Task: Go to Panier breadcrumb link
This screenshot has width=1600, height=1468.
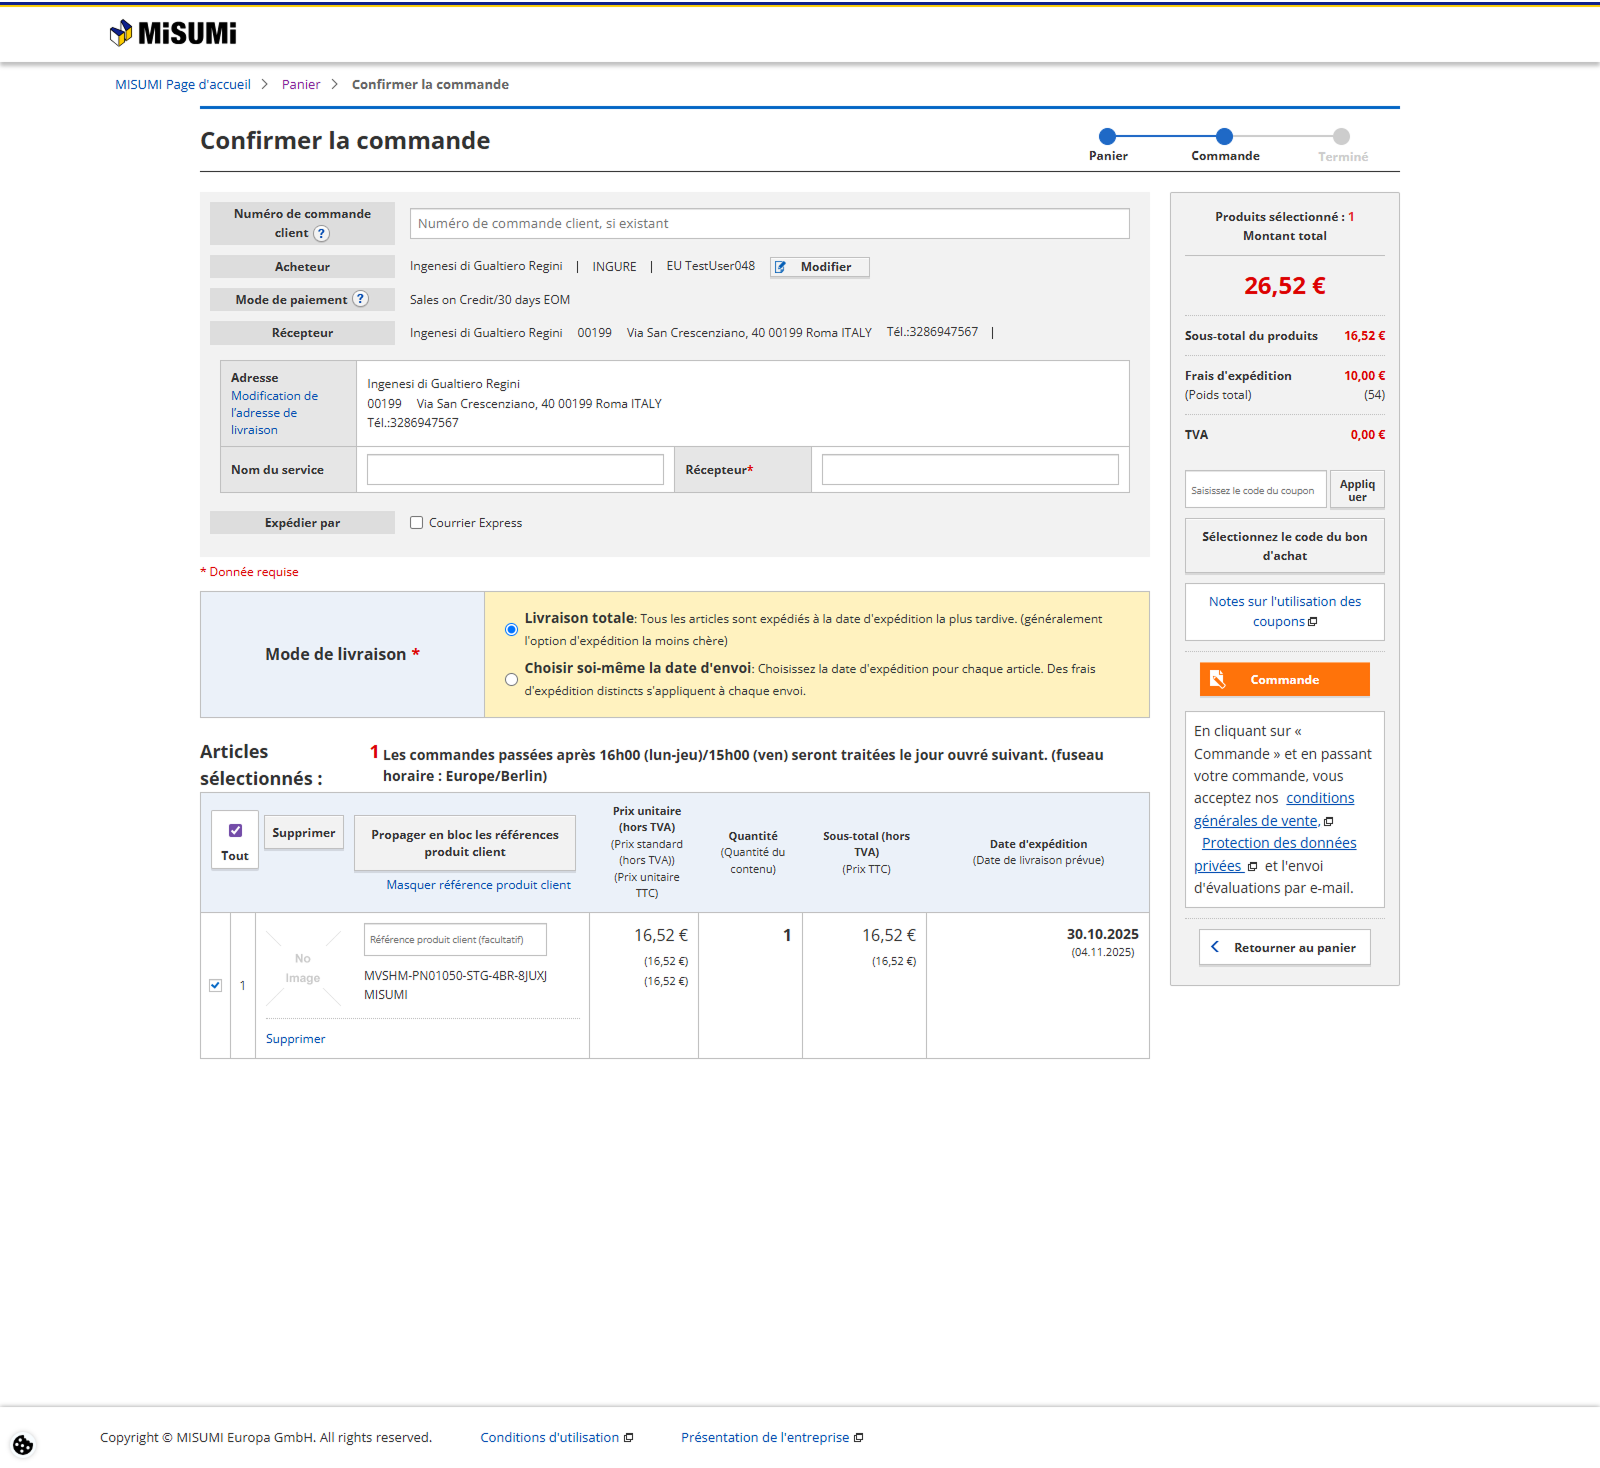Action: [301, 85]
